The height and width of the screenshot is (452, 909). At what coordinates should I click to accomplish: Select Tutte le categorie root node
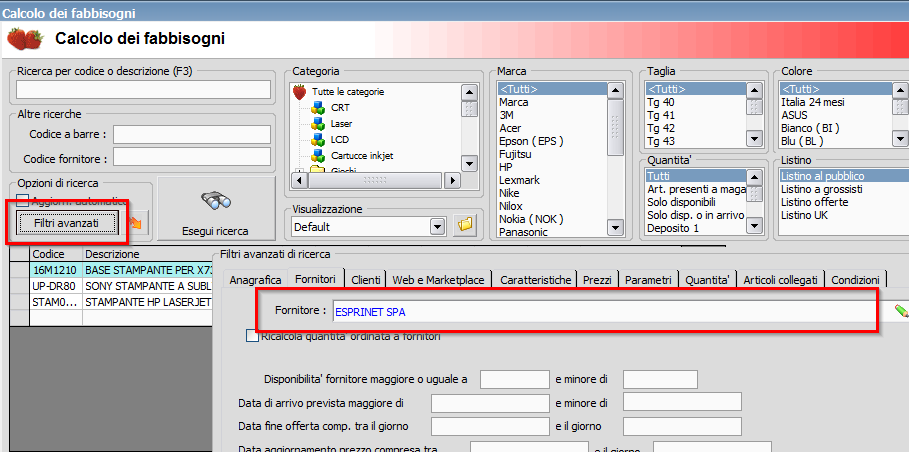[x=348, y=92]
